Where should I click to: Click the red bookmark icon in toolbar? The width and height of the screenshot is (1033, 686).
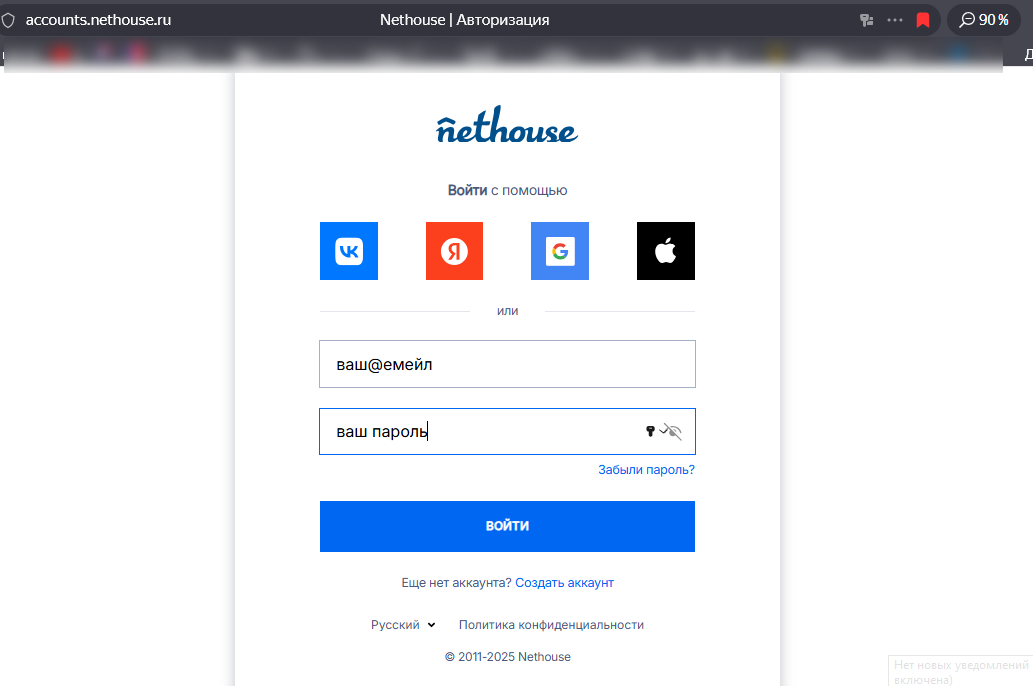[922, 19]
